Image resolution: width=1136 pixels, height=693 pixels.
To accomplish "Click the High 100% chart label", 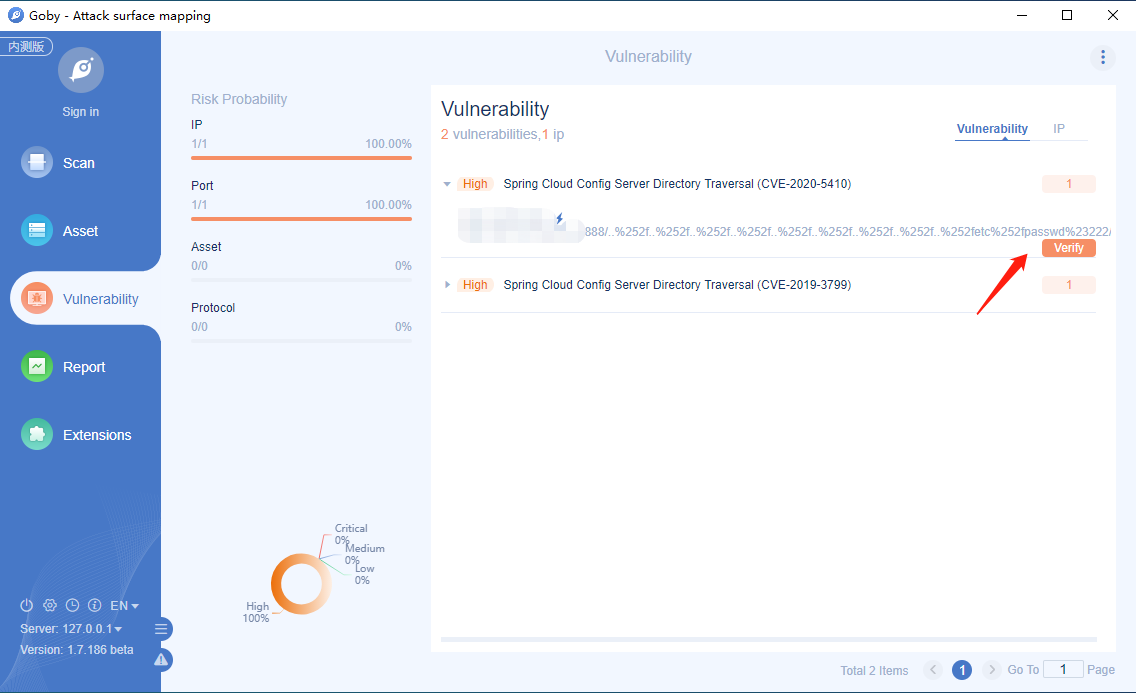I will [x=256, y=612].
